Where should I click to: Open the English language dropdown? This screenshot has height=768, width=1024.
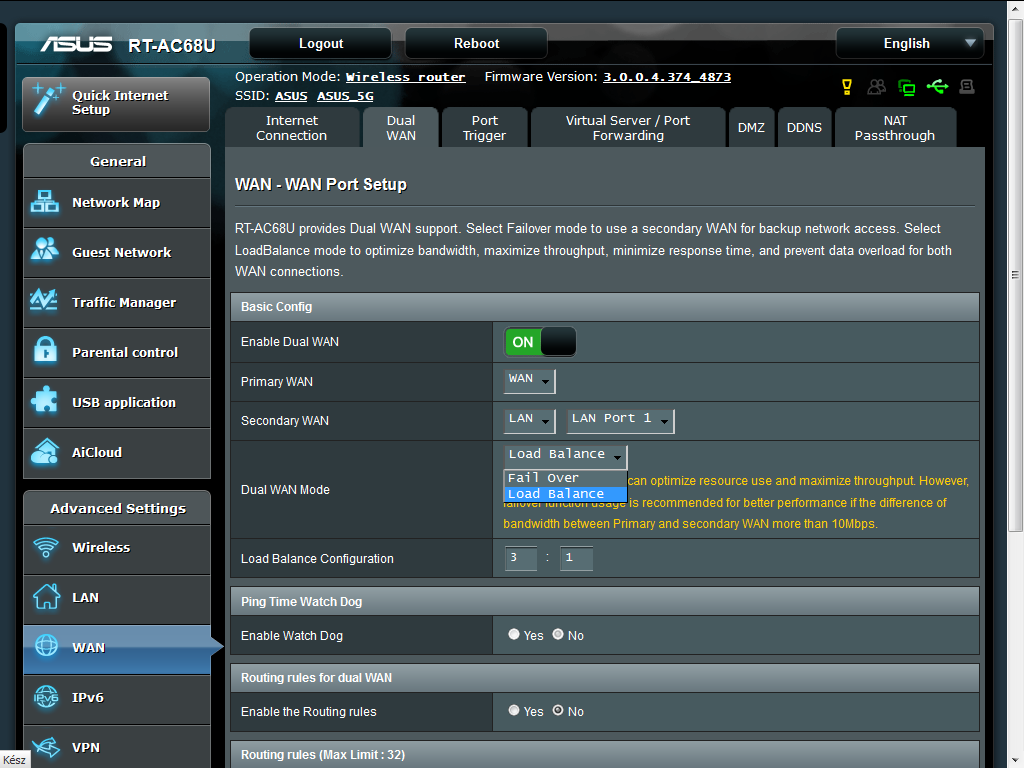910,43
